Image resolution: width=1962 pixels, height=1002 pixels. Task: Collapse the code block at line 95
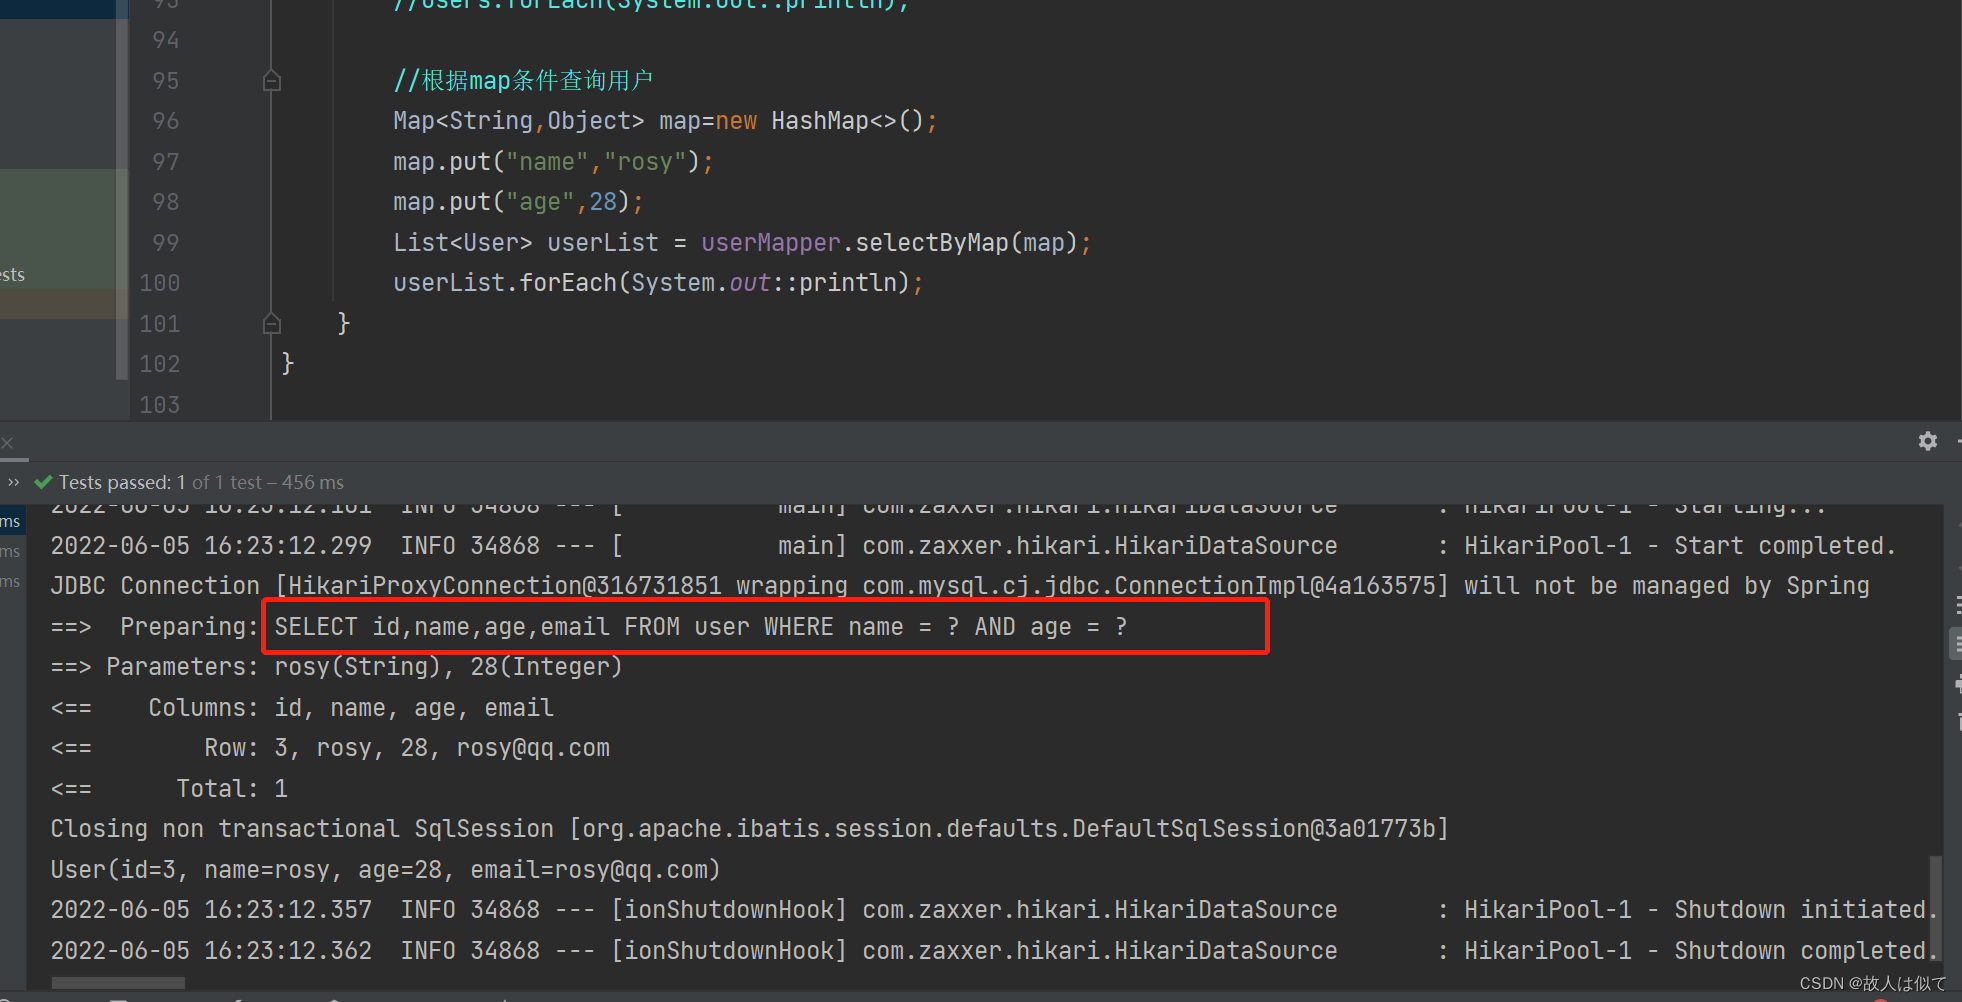point(271,81)
